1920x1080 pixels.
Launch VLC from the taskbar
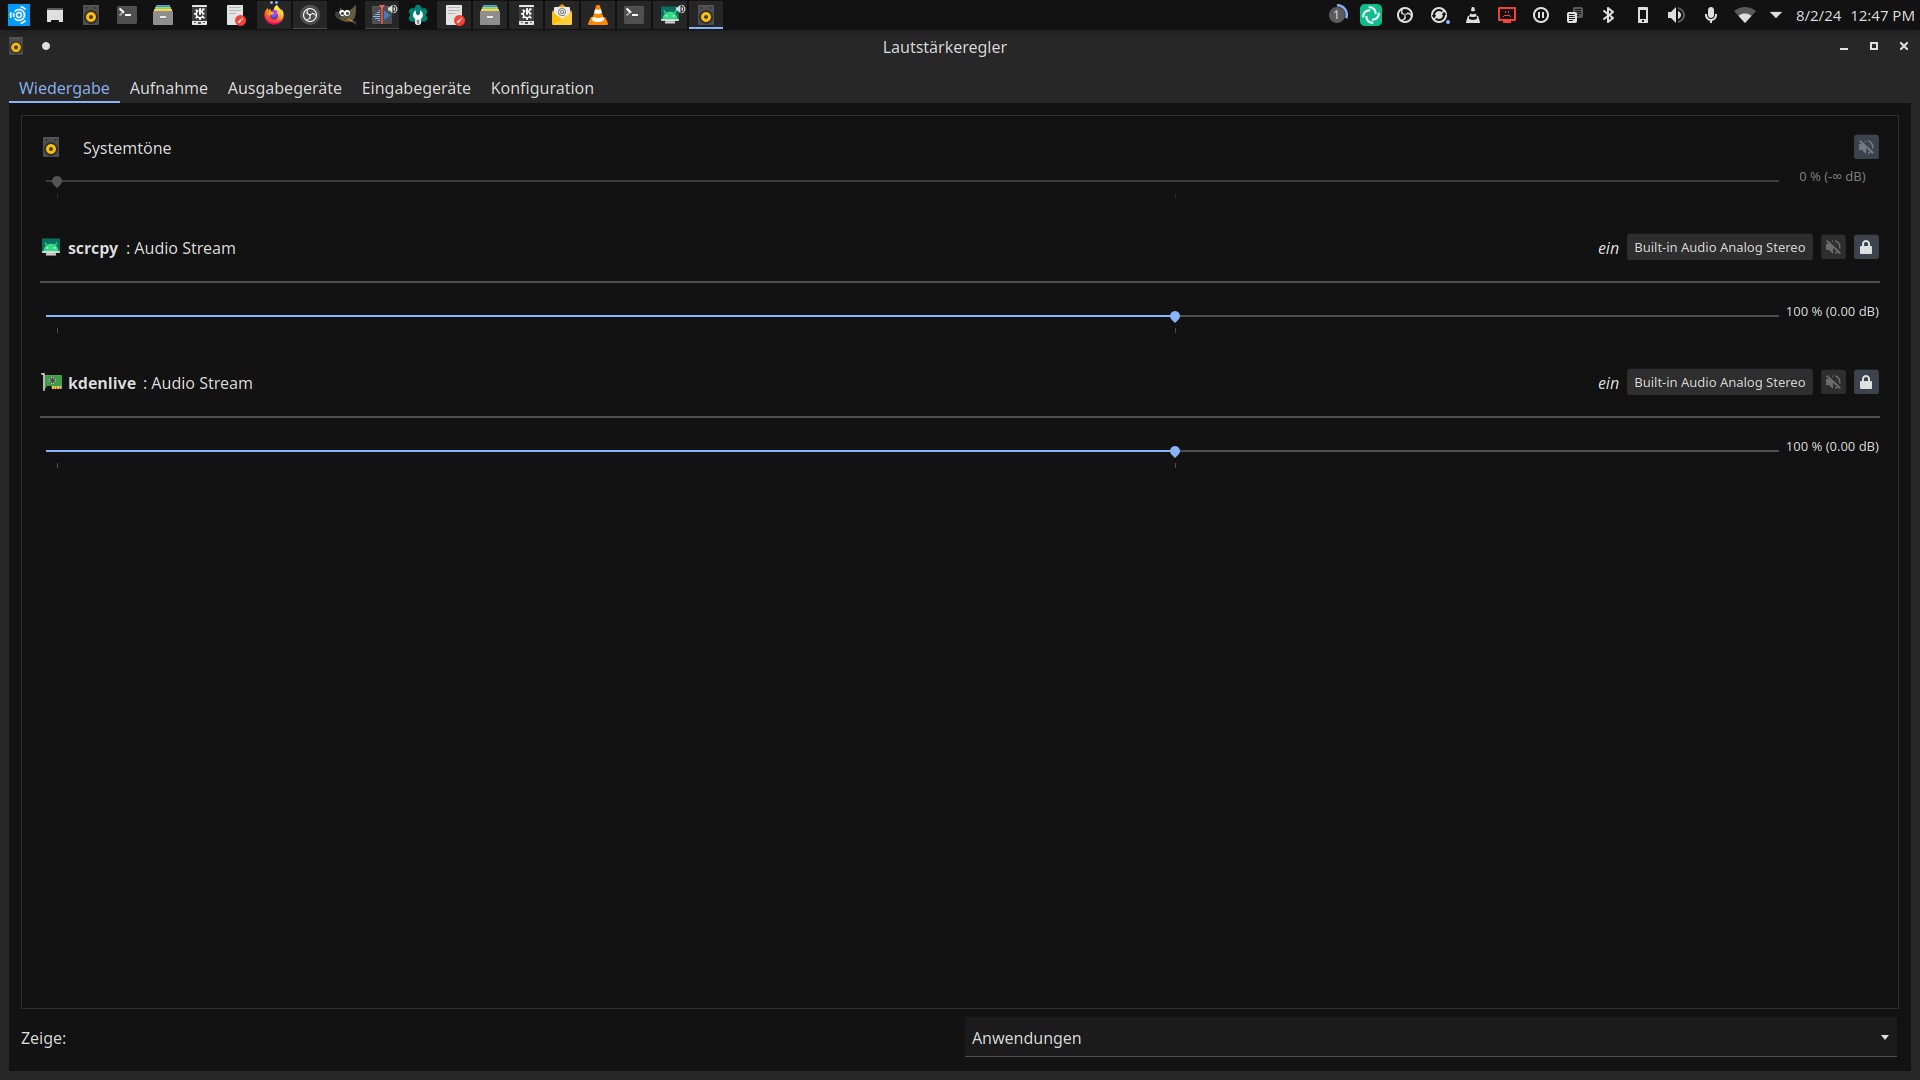[598, 15]
